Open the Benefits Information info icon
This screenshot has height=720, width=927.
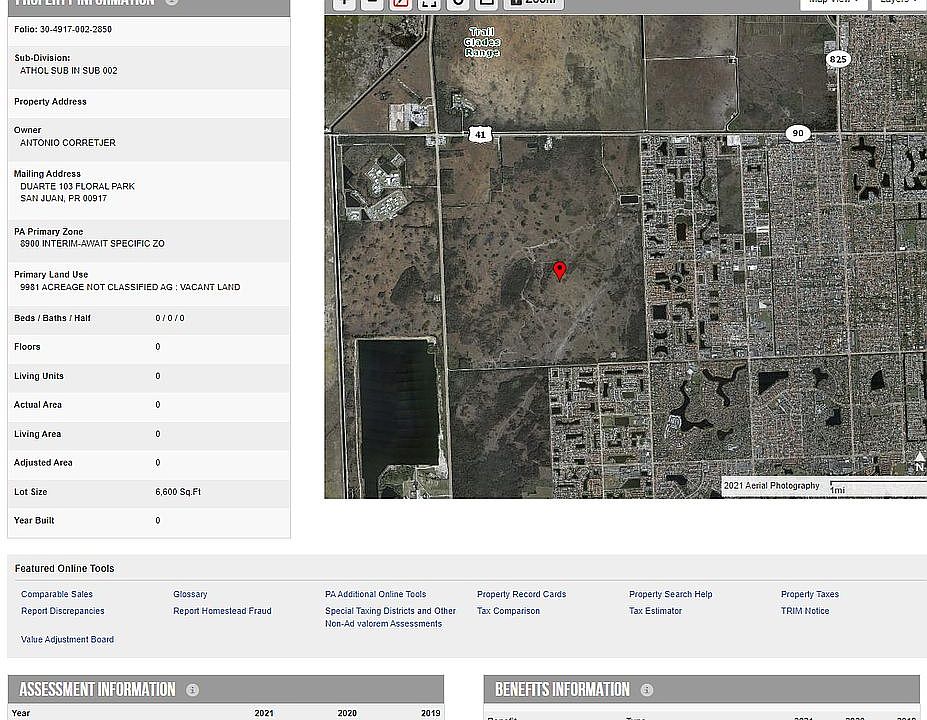point(647,690)
